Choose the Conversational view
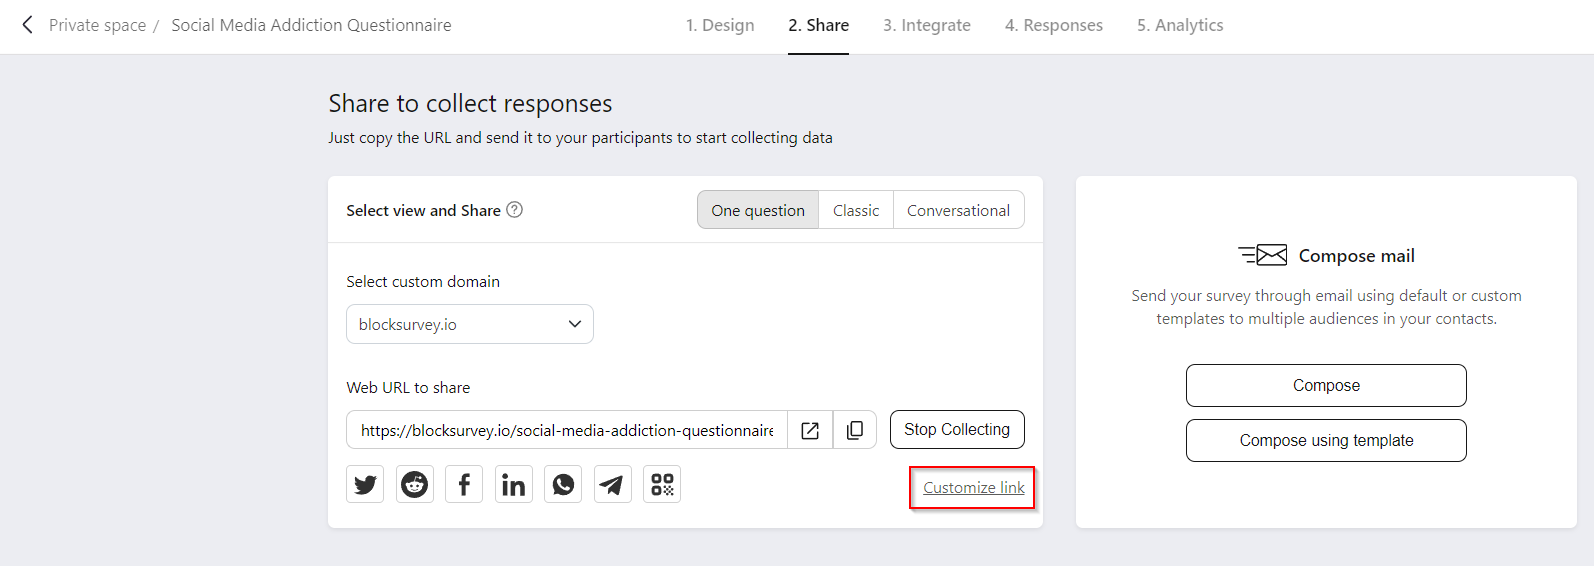The width and height of the screenshot is (1594, 566). tap(958, 210)
